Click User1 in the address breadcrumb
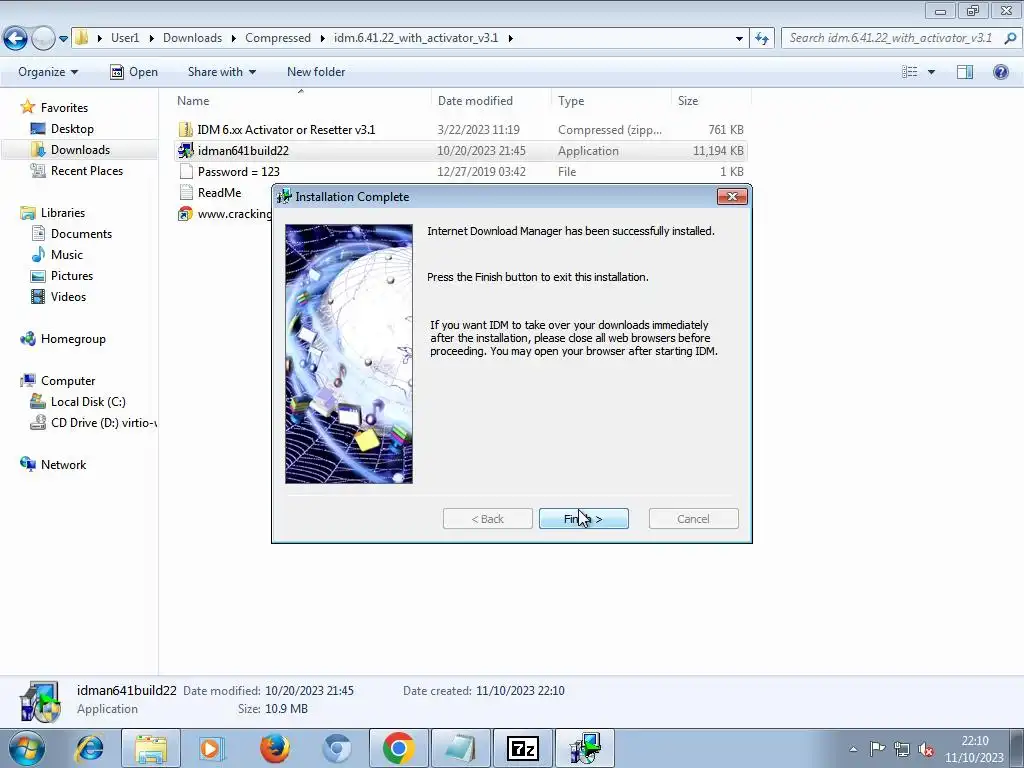1024x768 pixels. (x=125, y=38)
